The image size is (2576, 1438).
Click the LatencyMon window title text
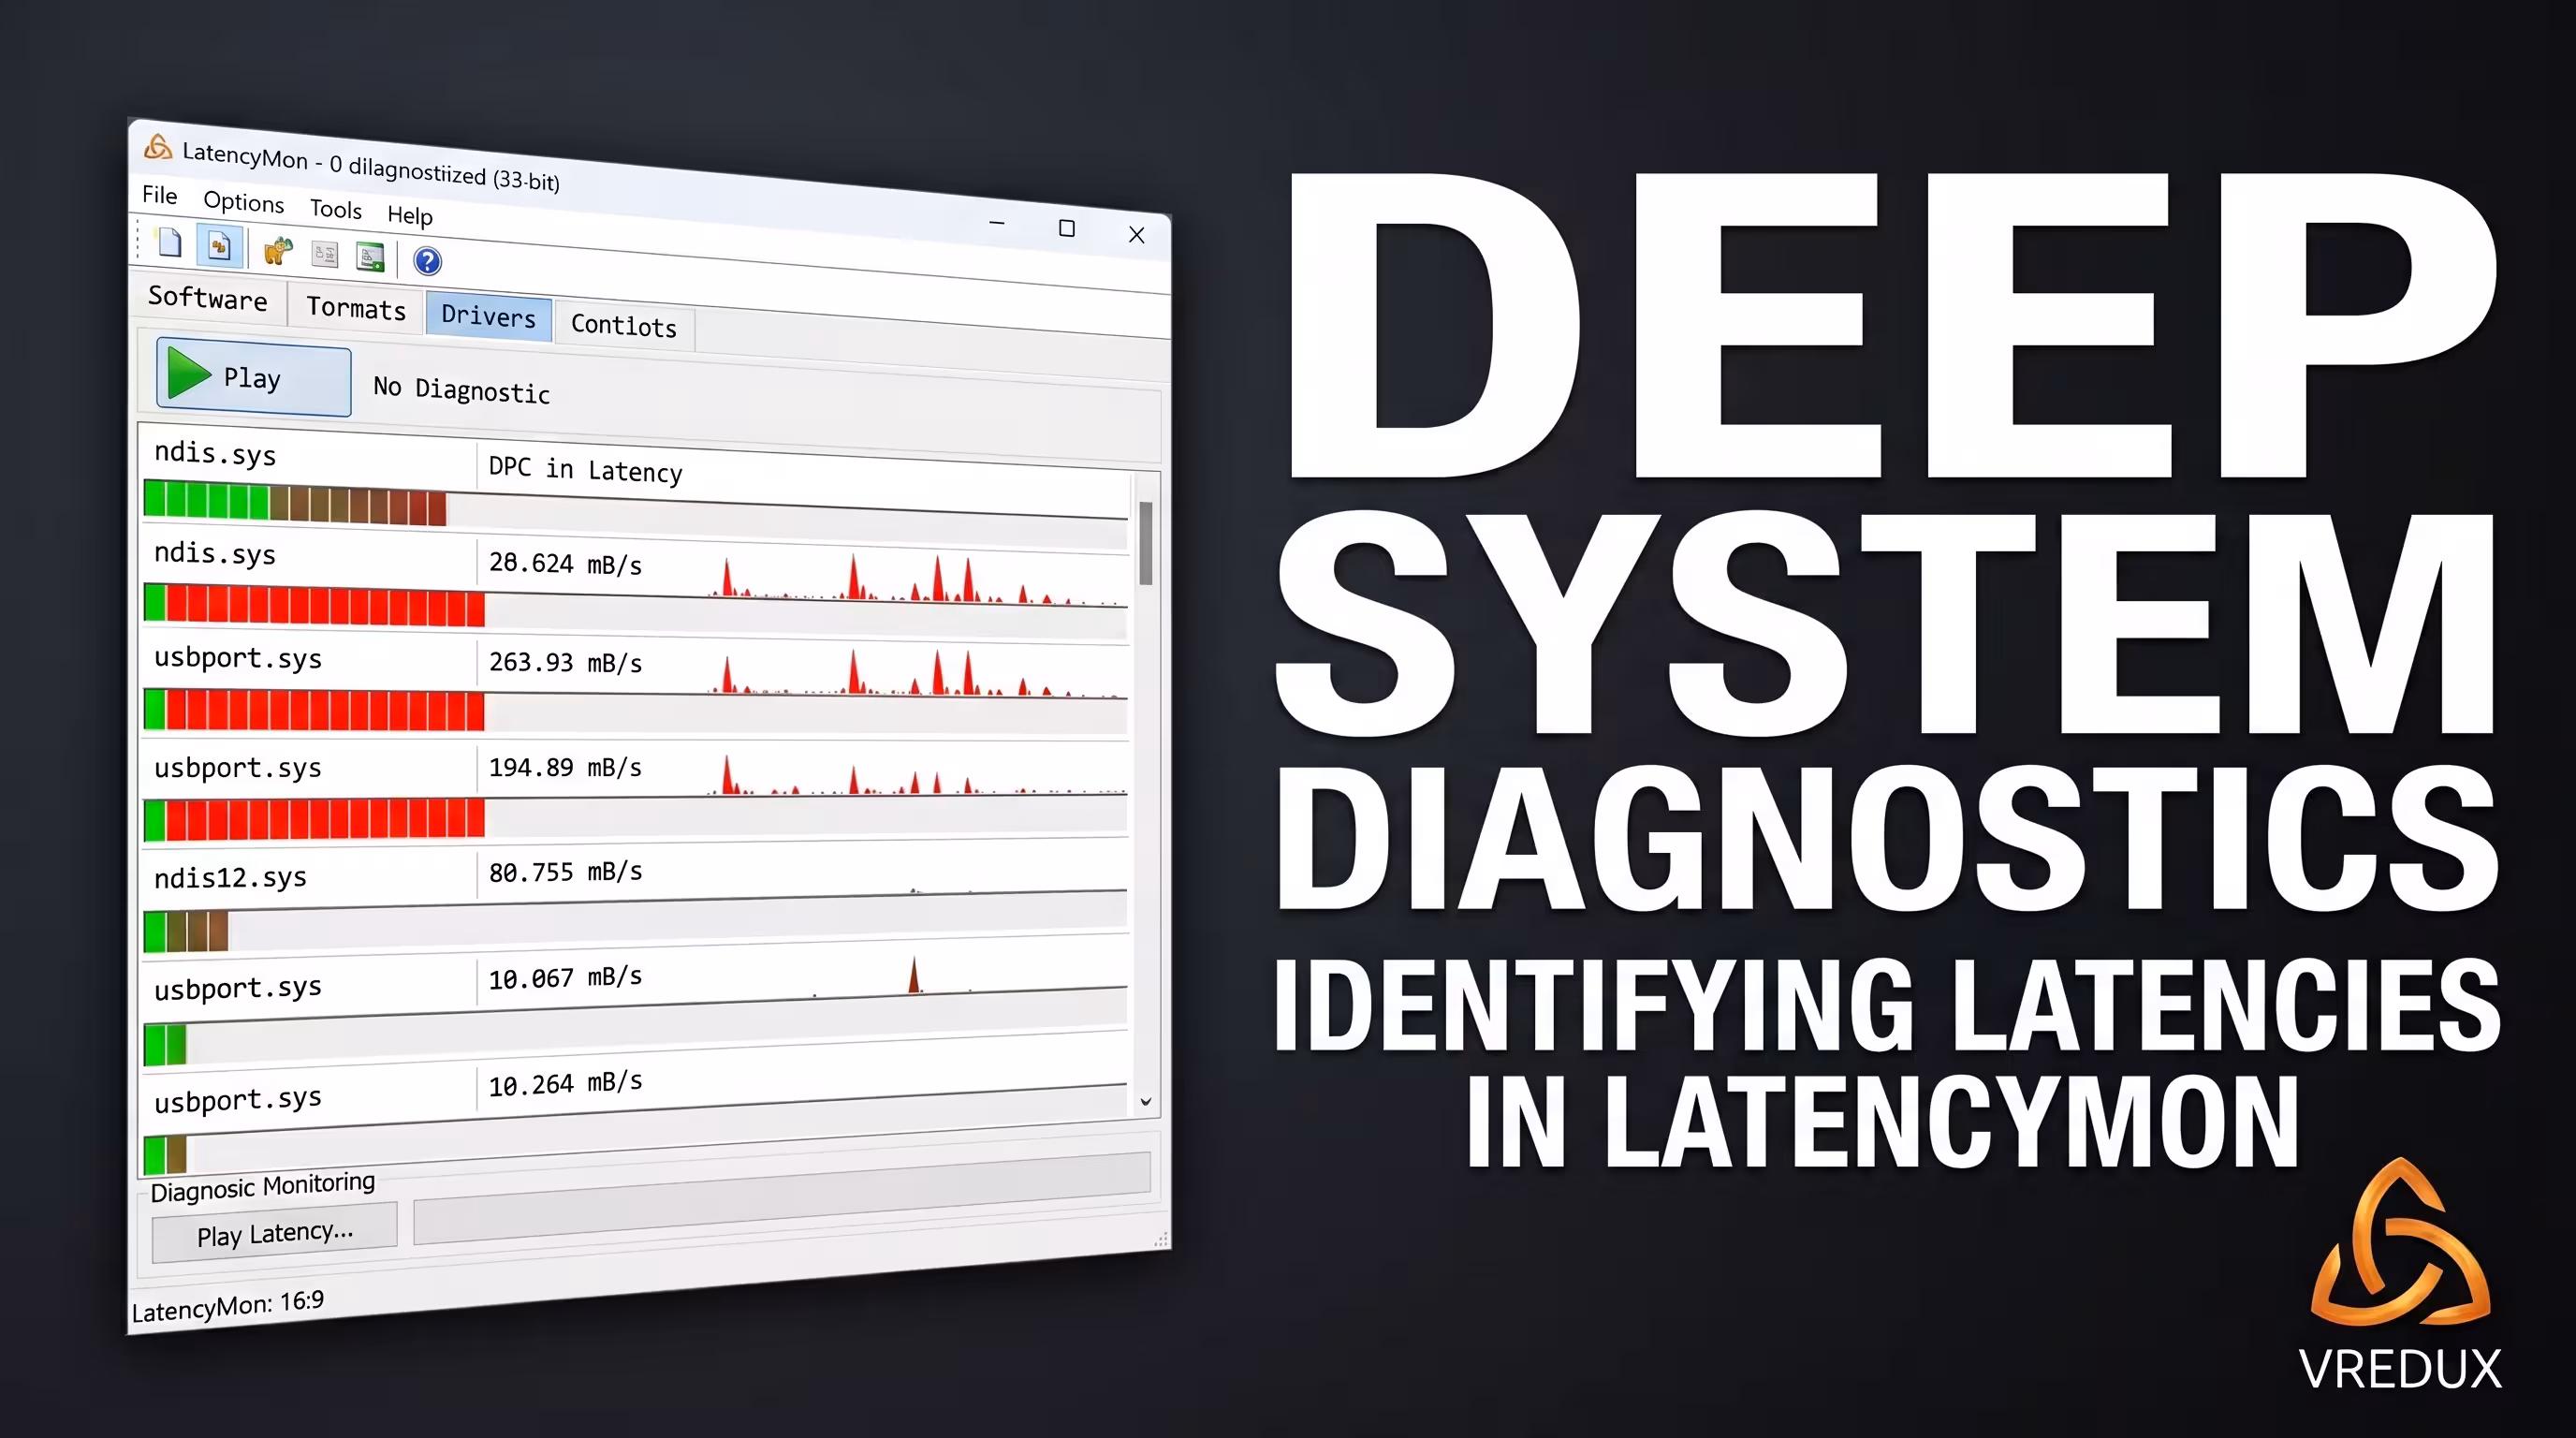pos(370,167)
